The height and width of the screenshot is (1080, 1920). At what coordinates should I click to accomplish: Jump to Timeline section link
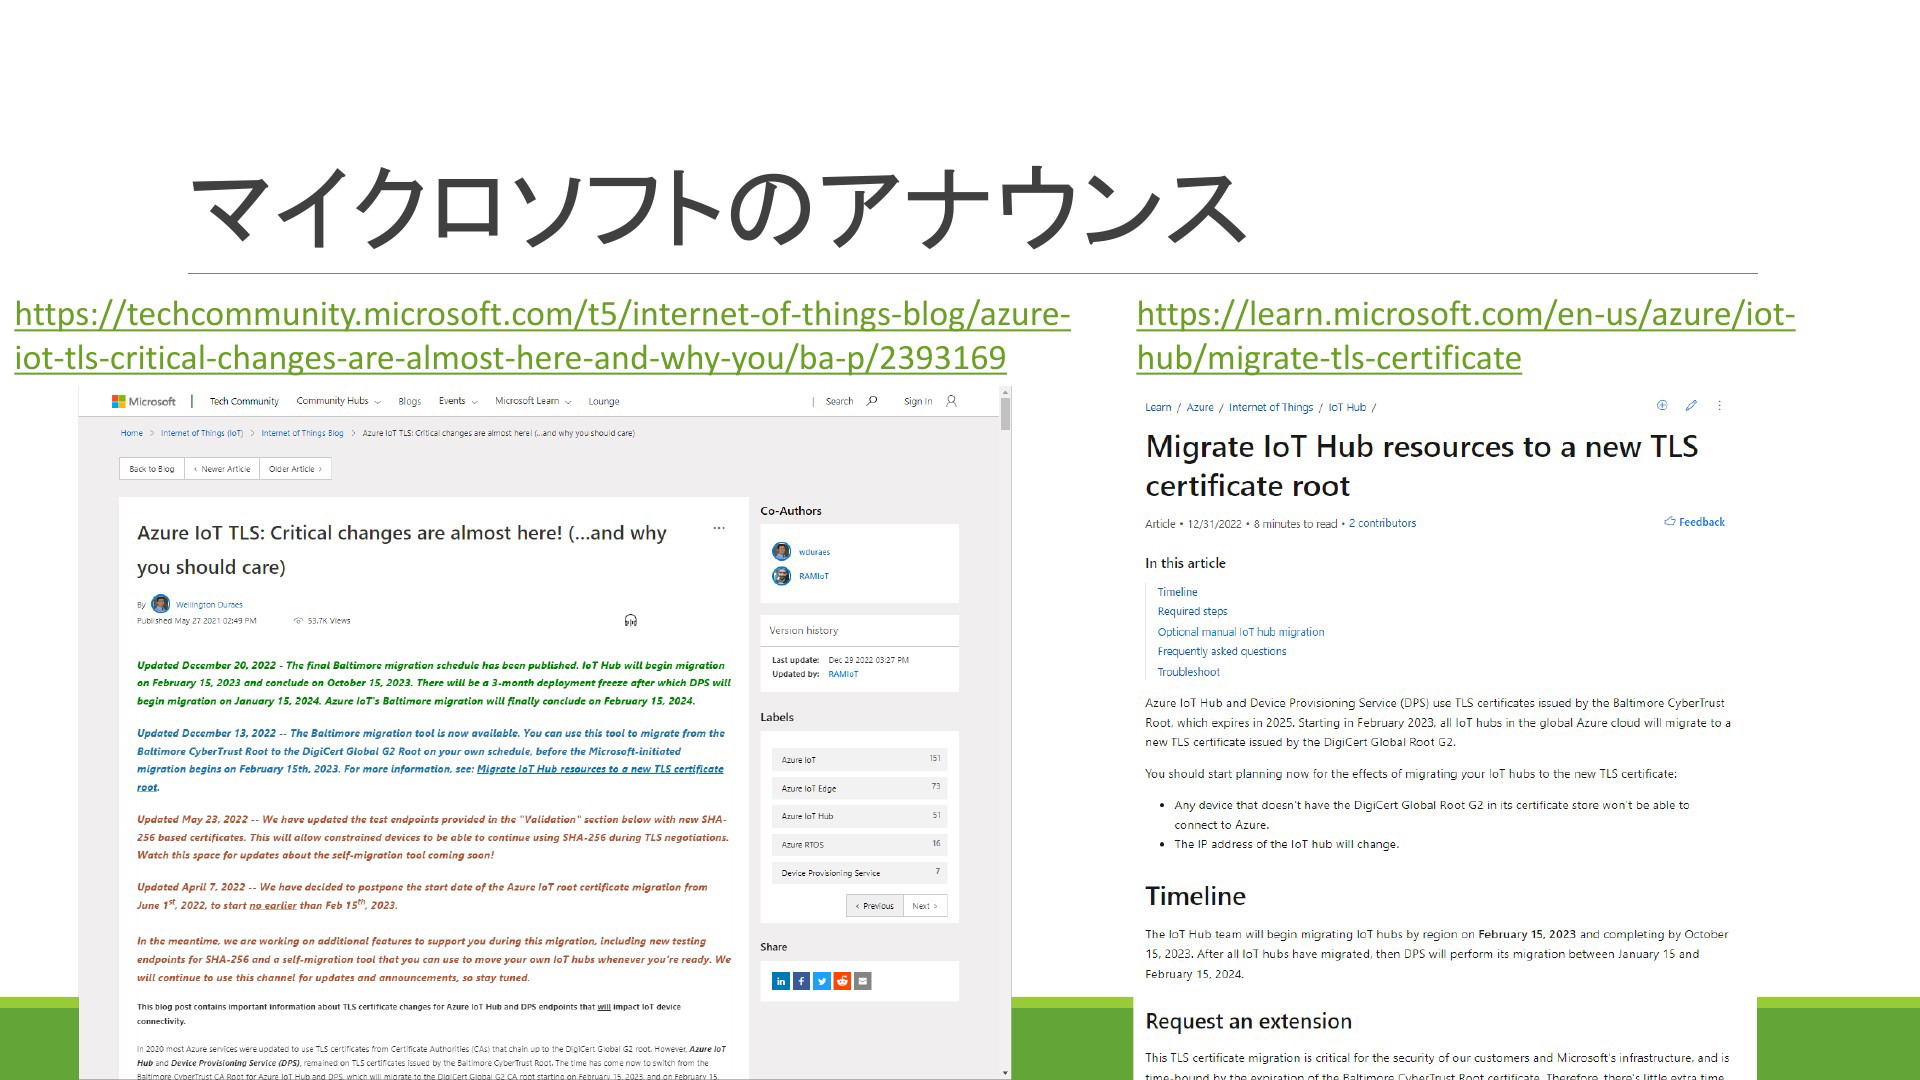pos(1177,592)
